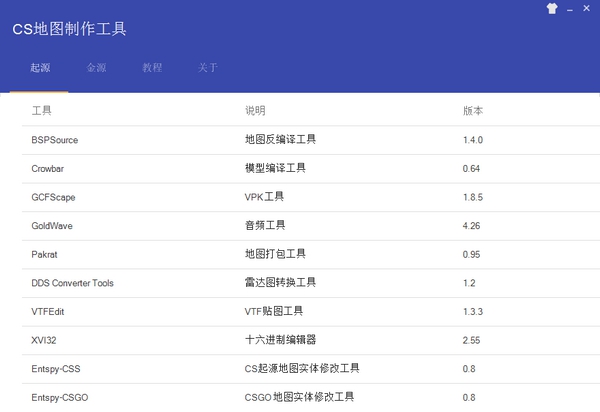The height and width of the screenshot is (412, 600).
Task: Open the skin (shirt) icon in title bar
Action: click(x=552, y=8)
